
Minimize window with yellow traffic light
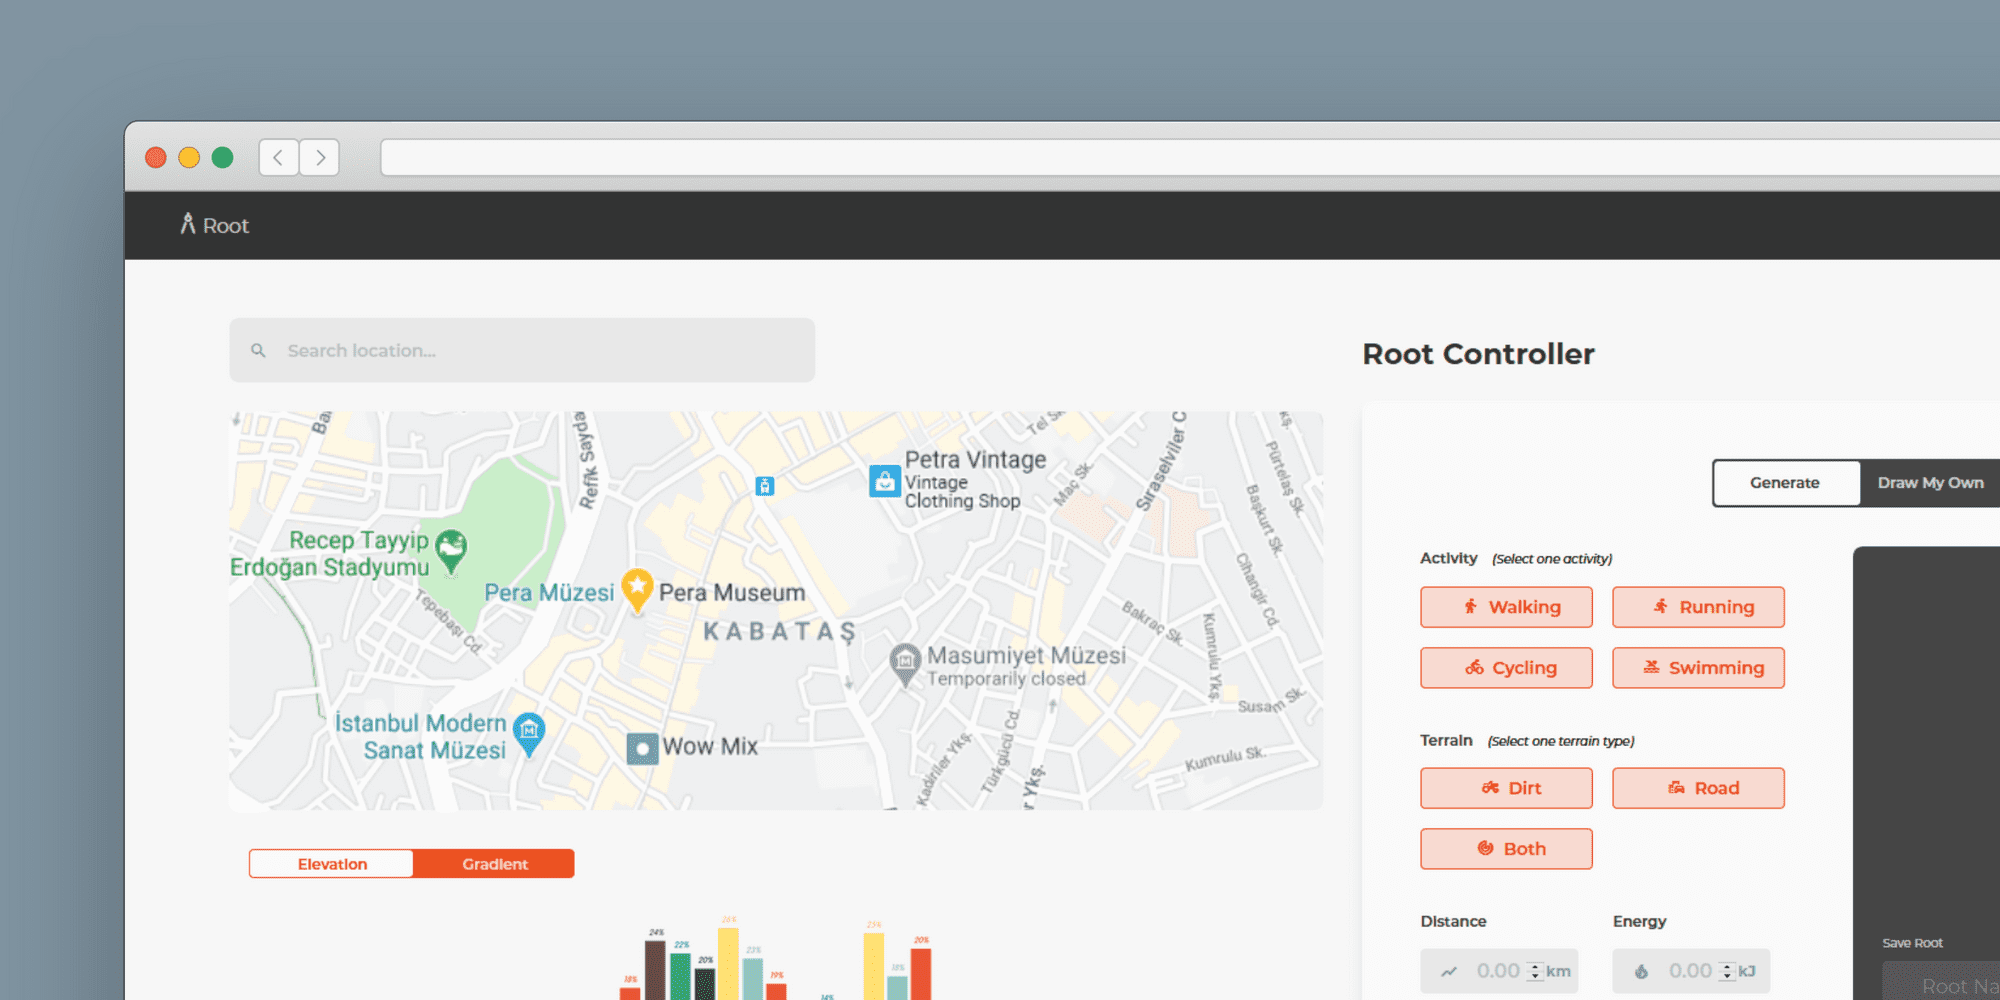(189, 157)
